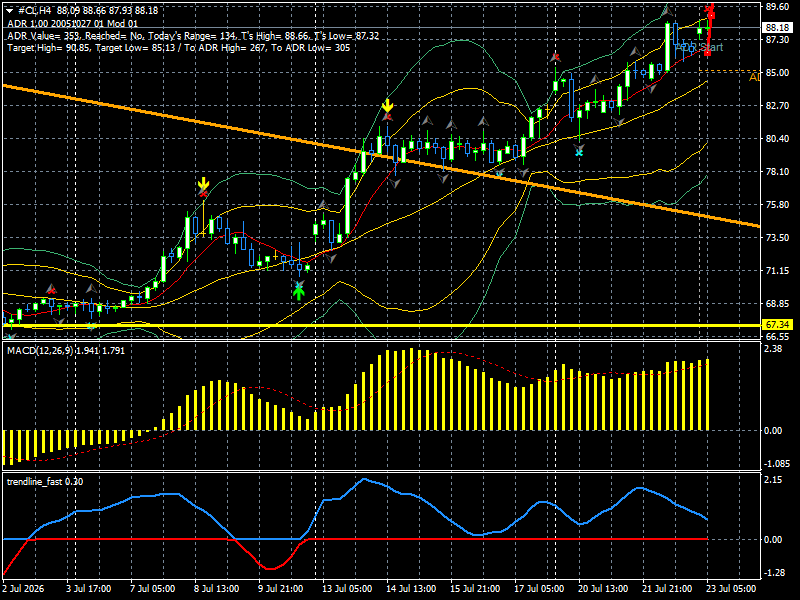Click the 21 Jul 21:00 time label
800x600 pixels.
(x=667, y=588)
